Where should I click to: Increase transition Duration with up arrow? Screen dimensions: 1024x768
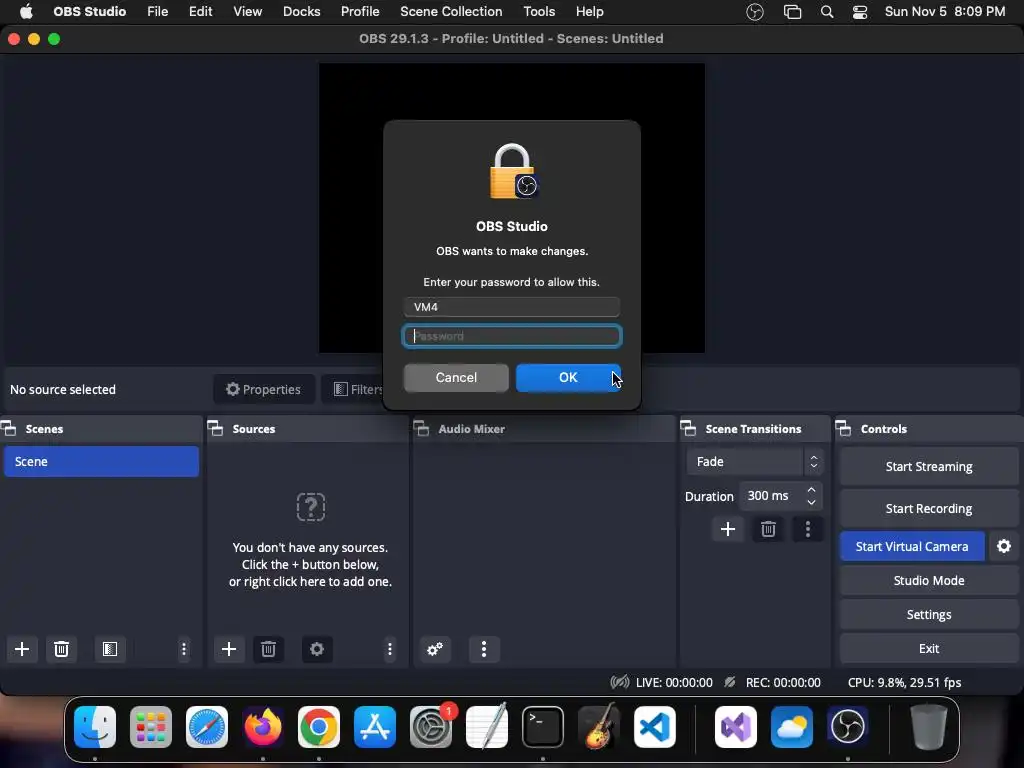[812, 489]
